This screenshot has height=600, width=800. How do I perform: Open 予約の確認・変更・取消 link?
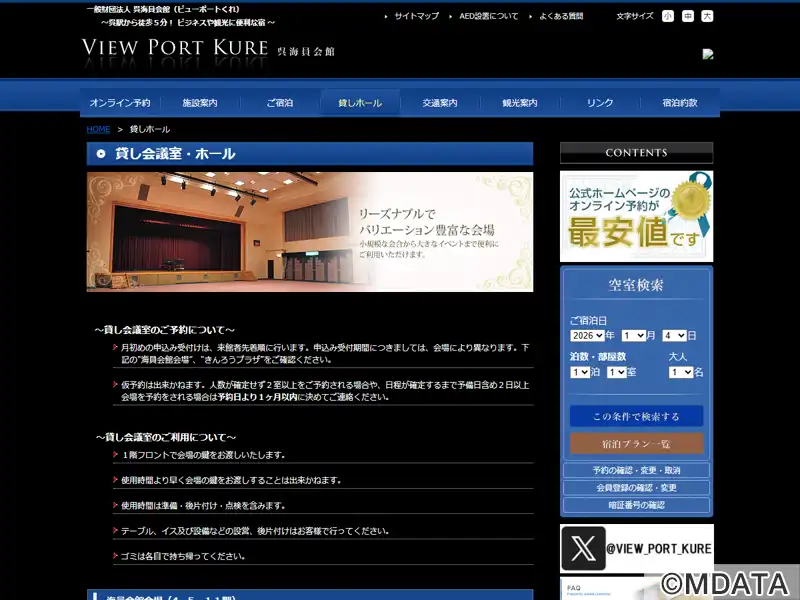coord(637,470)
